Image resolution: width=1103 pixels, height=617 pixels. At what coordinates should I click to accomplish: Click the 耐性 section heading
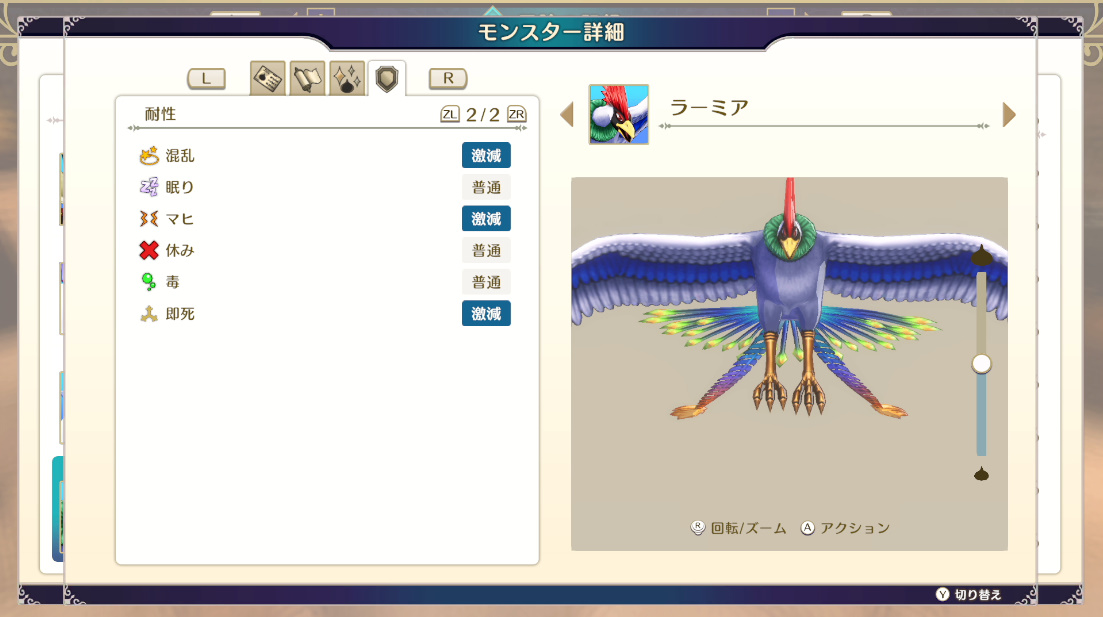point(160,114)
